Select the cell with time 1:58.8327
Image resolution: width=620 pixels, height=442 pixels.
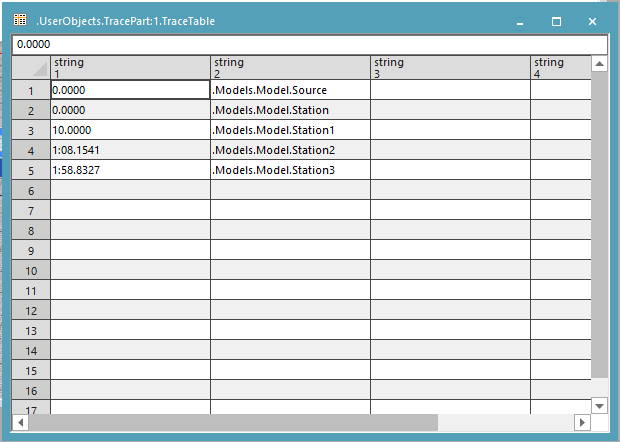pos(130,170)
